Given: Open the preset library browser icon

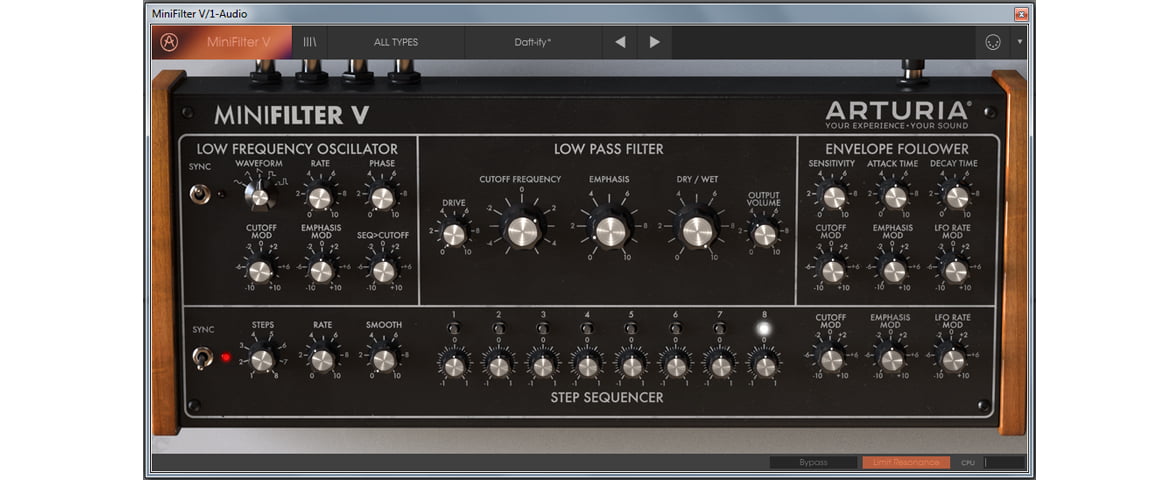Looking at the screenshot, I should [309, 43].
